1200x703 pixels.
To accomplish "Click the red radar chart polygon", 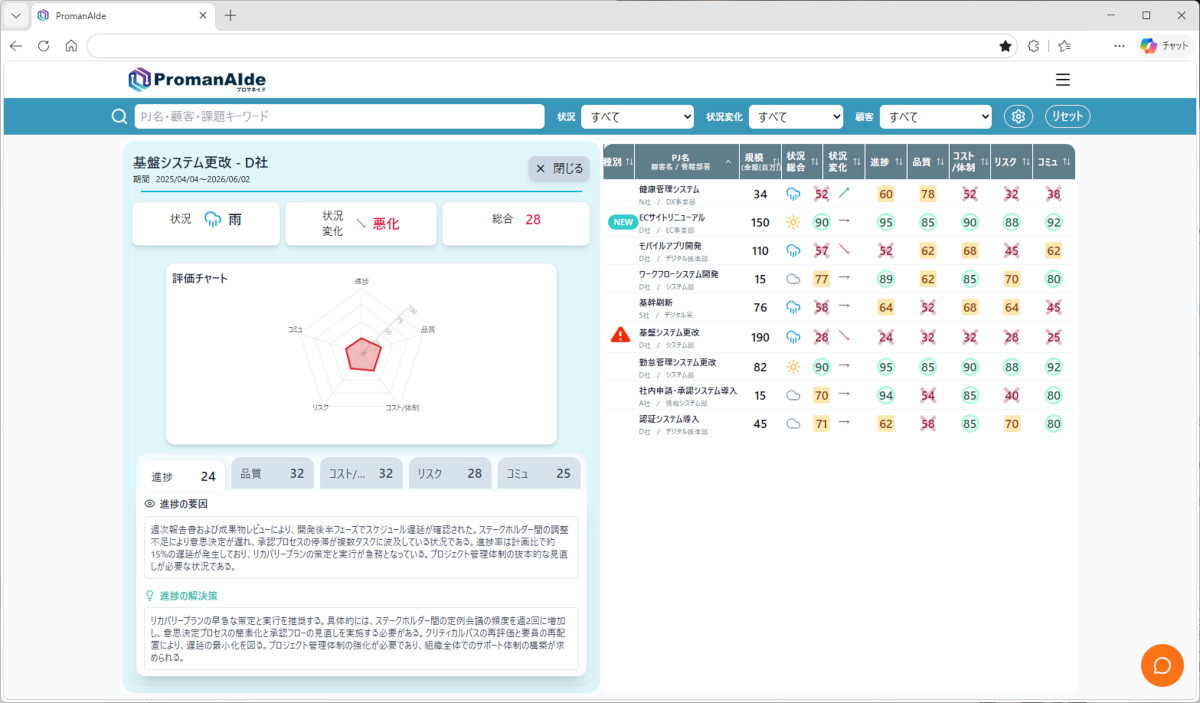I will click(362, 354).
